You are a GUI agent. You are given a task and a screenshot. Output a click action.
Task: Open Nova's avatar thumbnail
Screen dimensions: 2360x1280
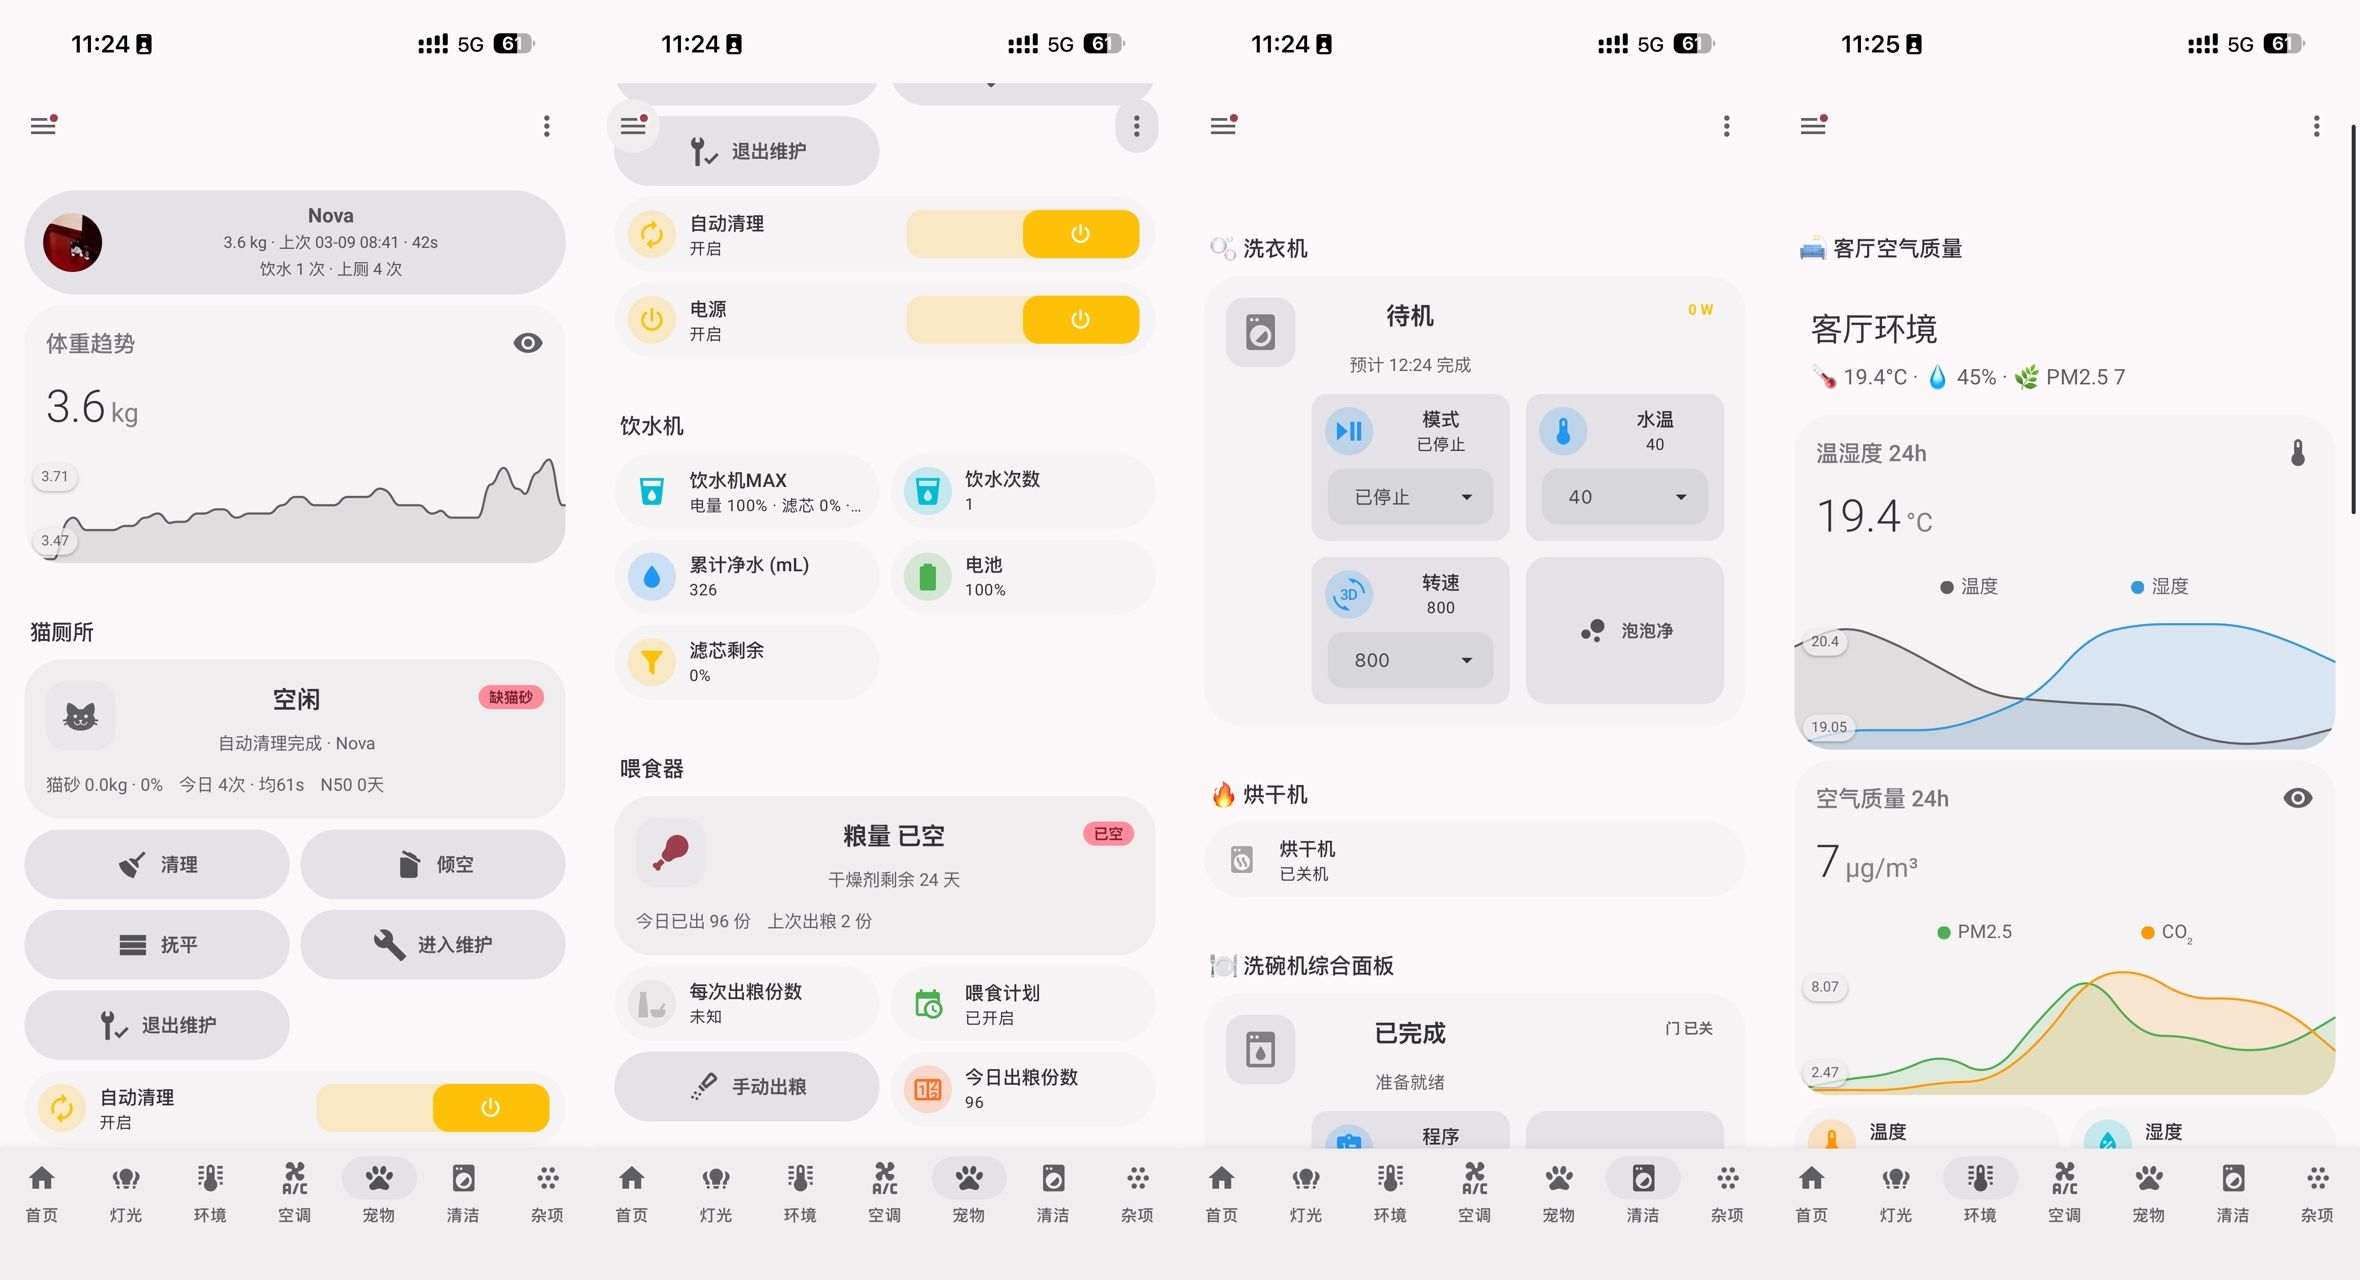(72, 243)
